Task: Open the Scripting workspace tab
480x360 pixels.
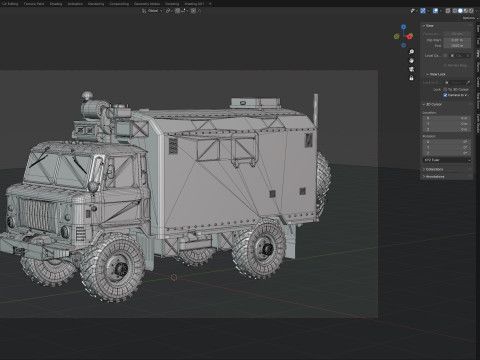Action: (172, 4)
